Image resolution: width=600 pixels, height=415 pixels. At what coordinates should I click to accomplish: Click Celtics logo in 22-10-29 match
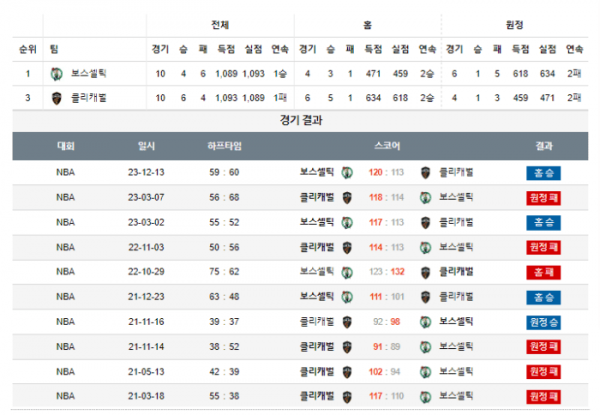[x=347, y=272]
